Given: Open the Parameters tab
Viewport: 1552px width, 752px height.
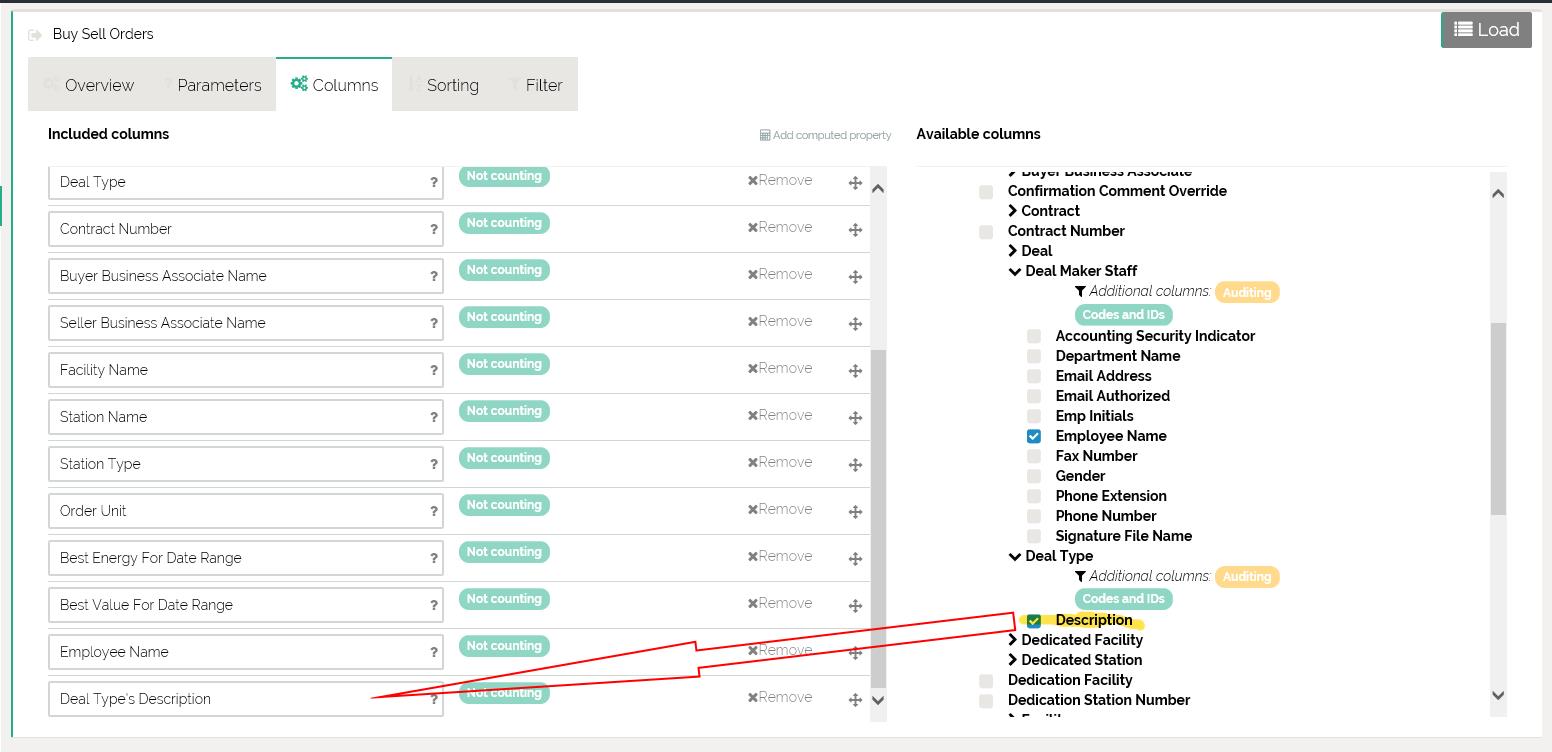Looking at the screenshot, I should pos(212,85).
